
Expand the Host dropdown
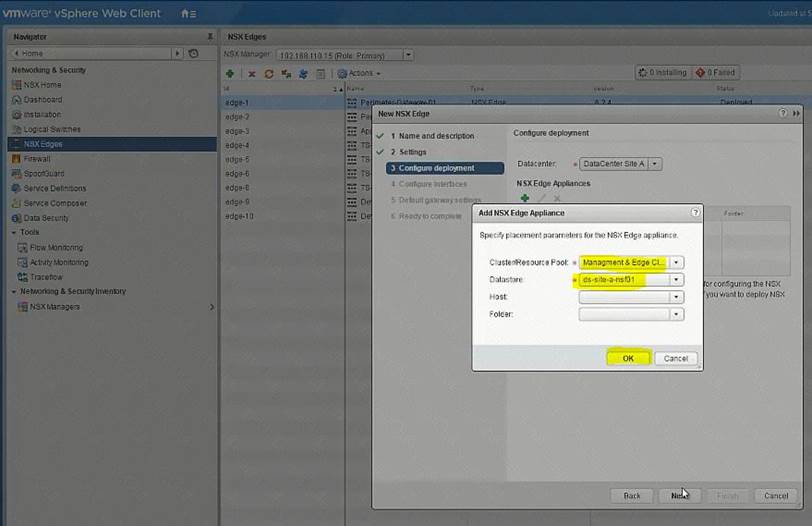(677, 297)
